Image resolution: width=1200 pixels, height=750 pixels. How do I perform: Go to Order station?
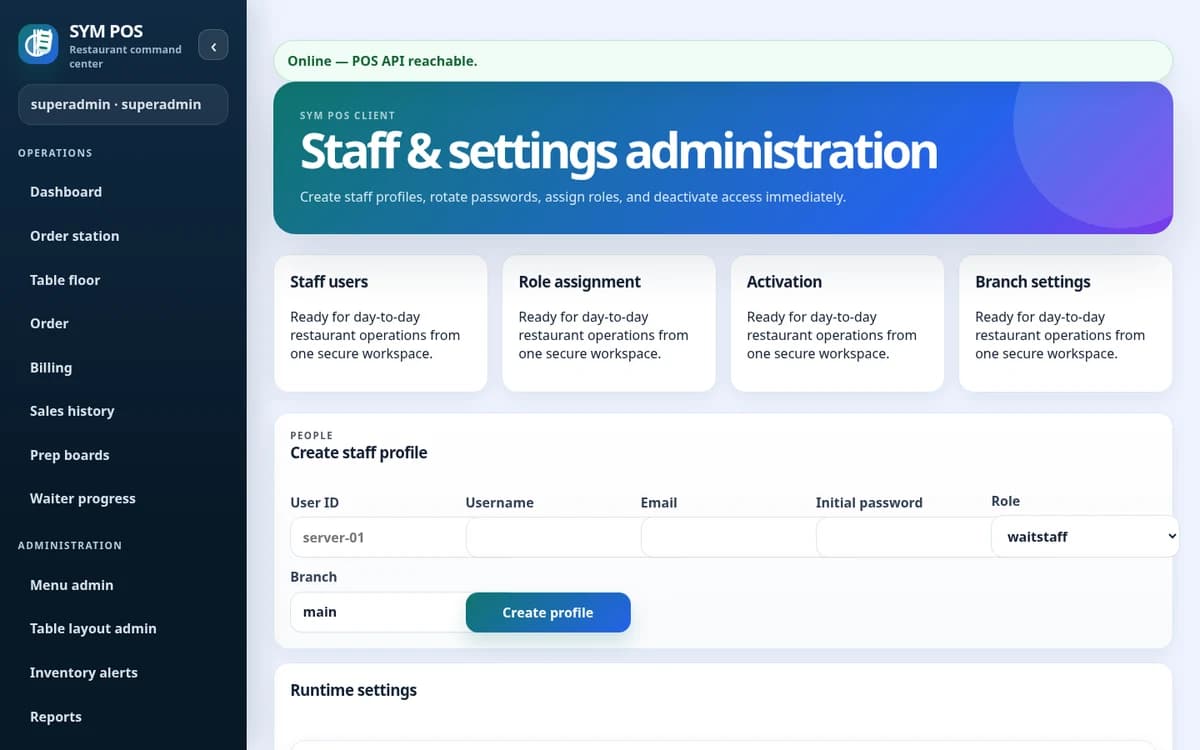click(x=123, y=236)
